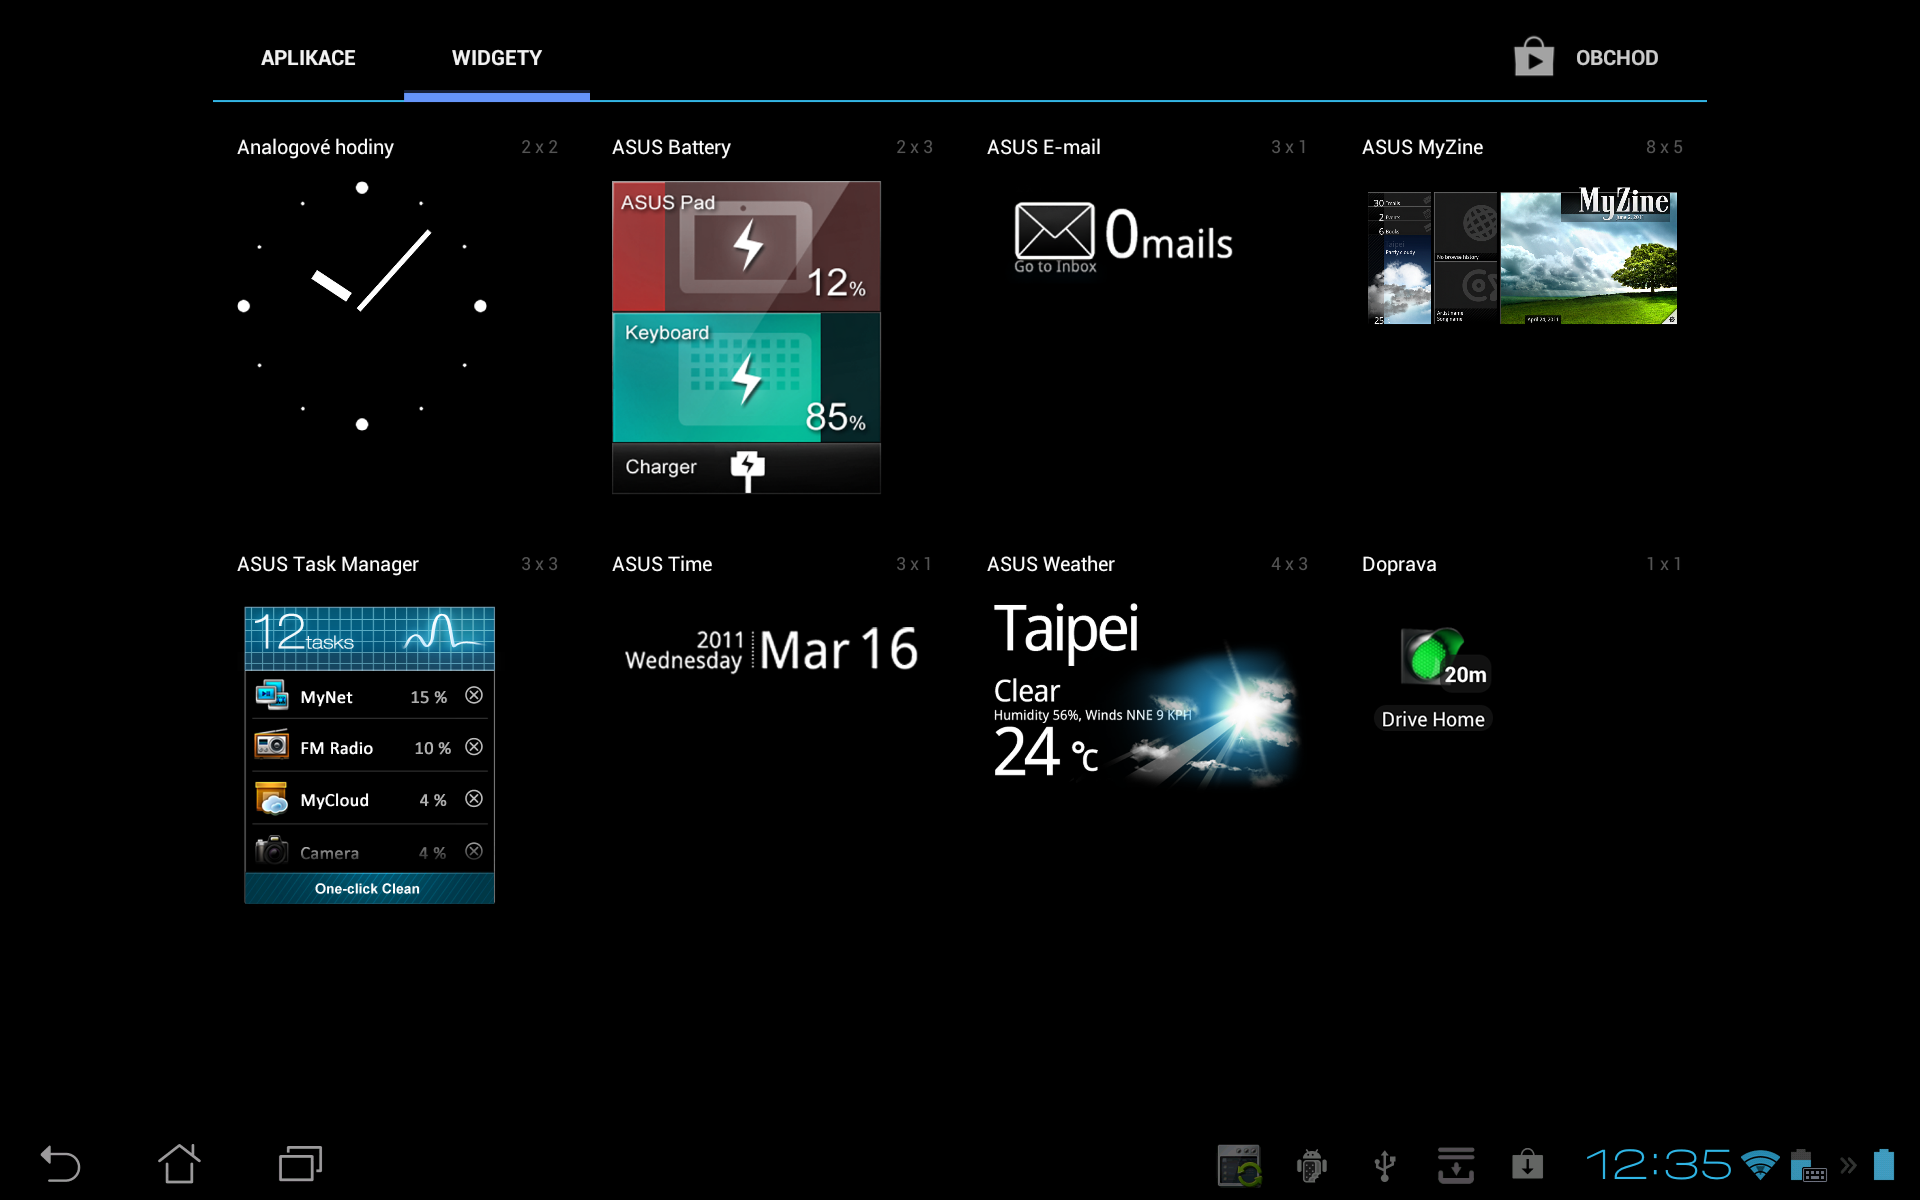The height and width of the screenshot is (1200, 1920).
Task: Close the MyNet task with its X
Action: [474, 696]
